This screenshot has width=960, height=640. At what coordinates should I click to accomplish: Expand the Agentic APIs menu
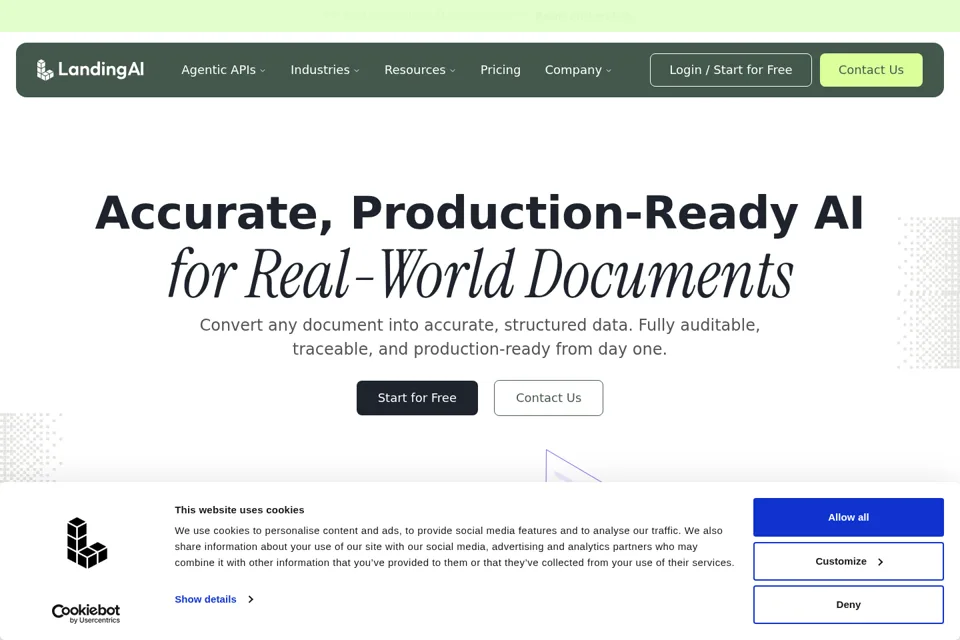coord(223,70)
